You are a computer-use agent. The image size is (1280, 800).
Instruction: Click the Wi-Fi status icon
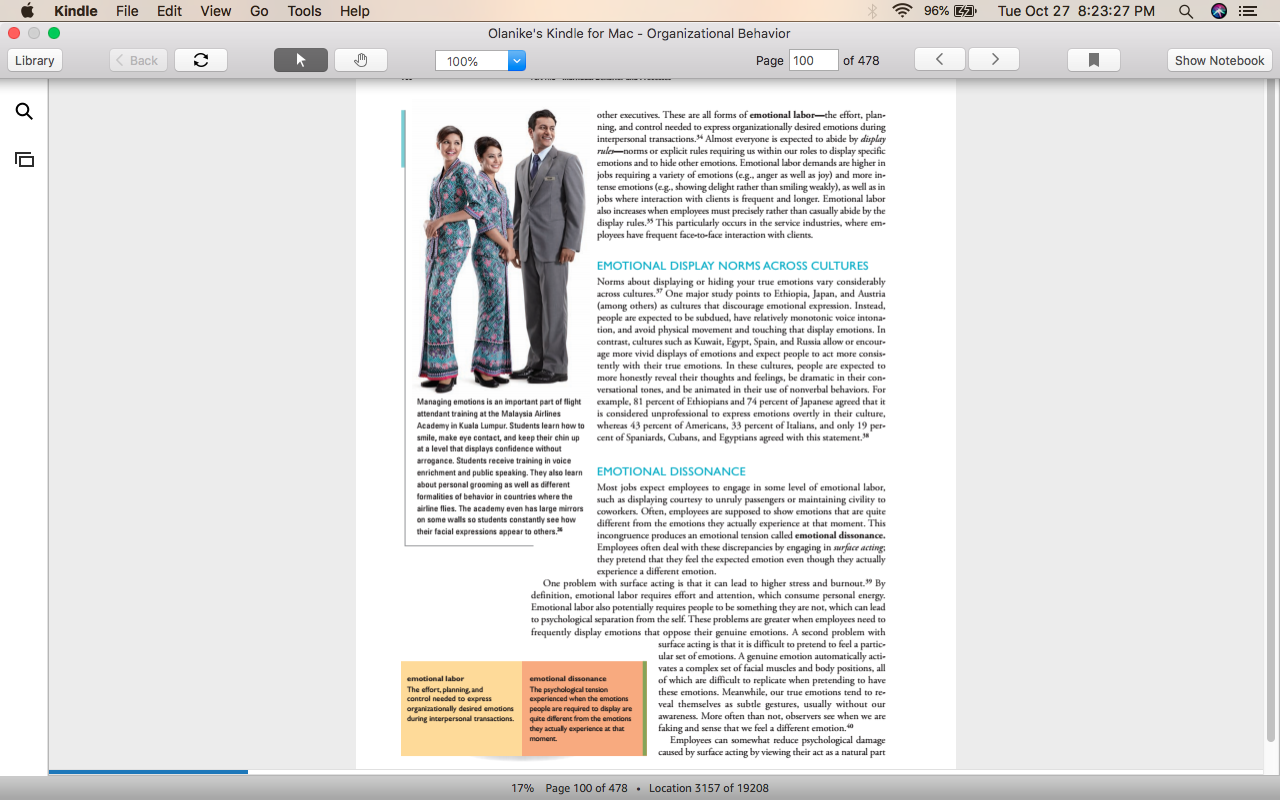(903, 11)
